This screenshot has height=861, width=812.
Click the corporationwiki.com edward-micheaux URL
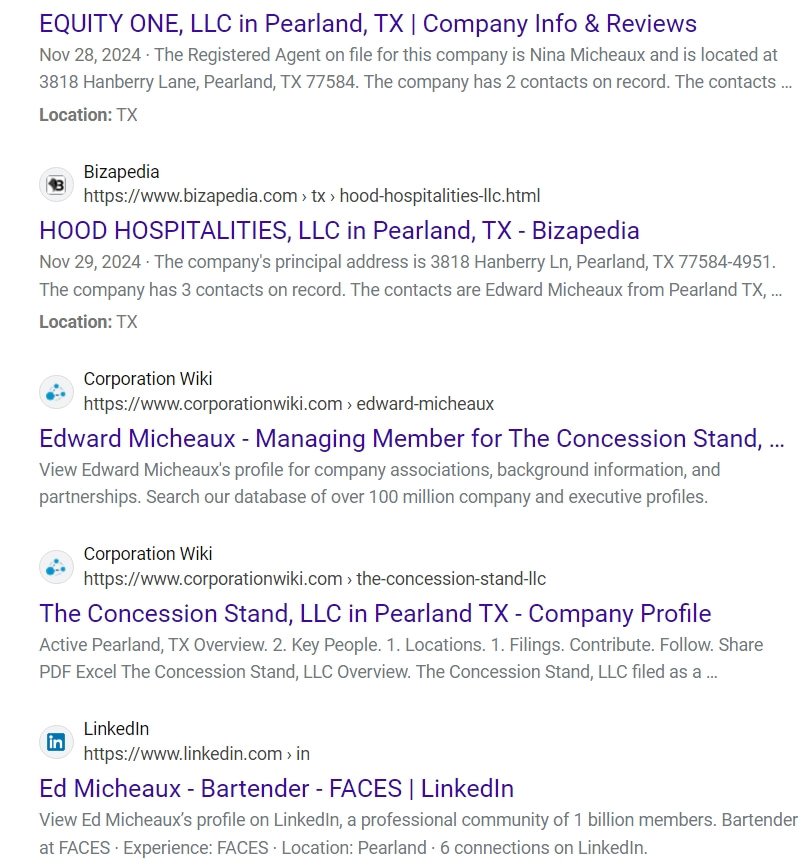pyautogui.click(x=289, y=404)
